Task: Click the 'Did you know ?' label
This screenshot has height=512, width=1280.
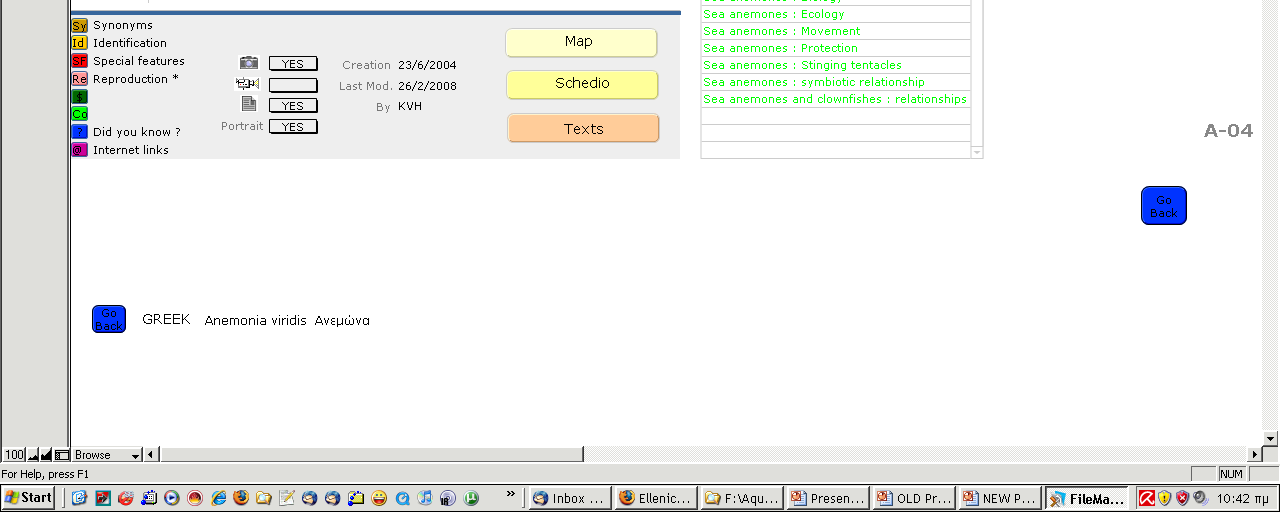Action: [x=137, y=132]
